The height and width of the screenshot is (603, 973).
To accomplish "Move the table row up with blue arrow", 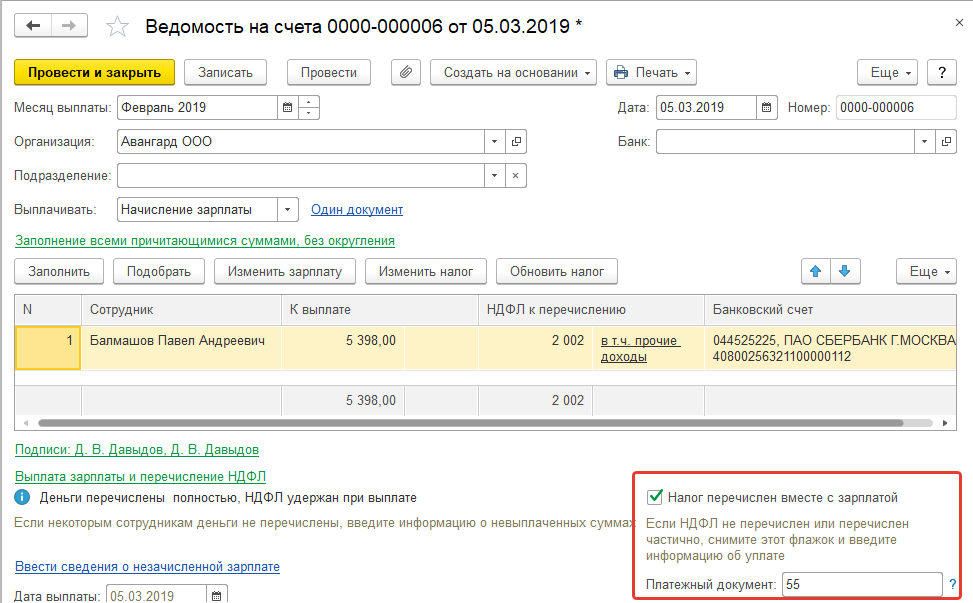I will point(816,271).
